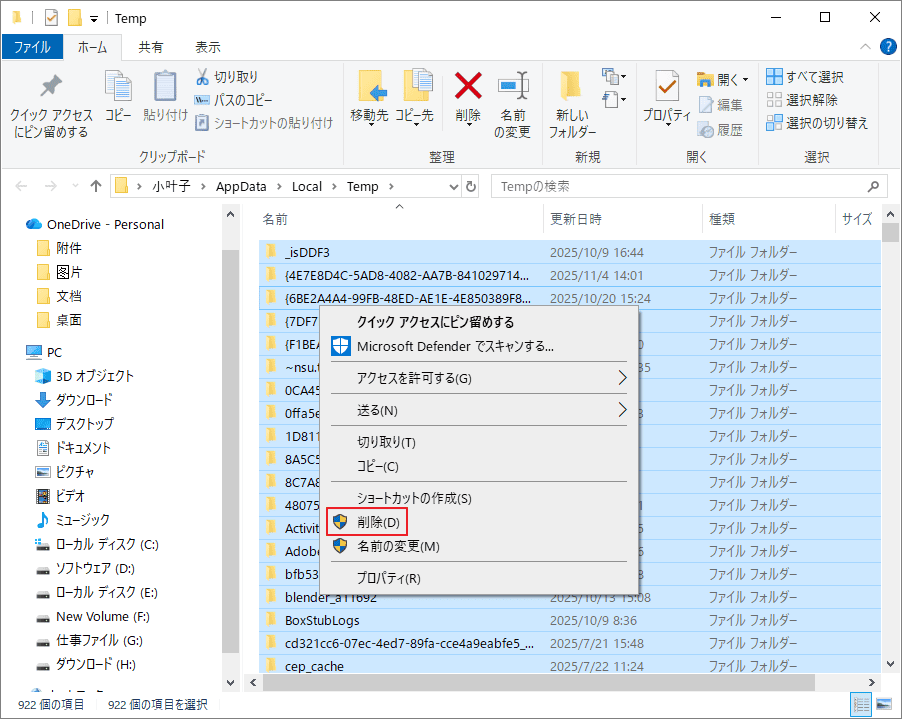Viewport: 902px width, 719px height.
Task: Collapse the ribbon with the chevron arrow
Action: click(x=864, y=45)
